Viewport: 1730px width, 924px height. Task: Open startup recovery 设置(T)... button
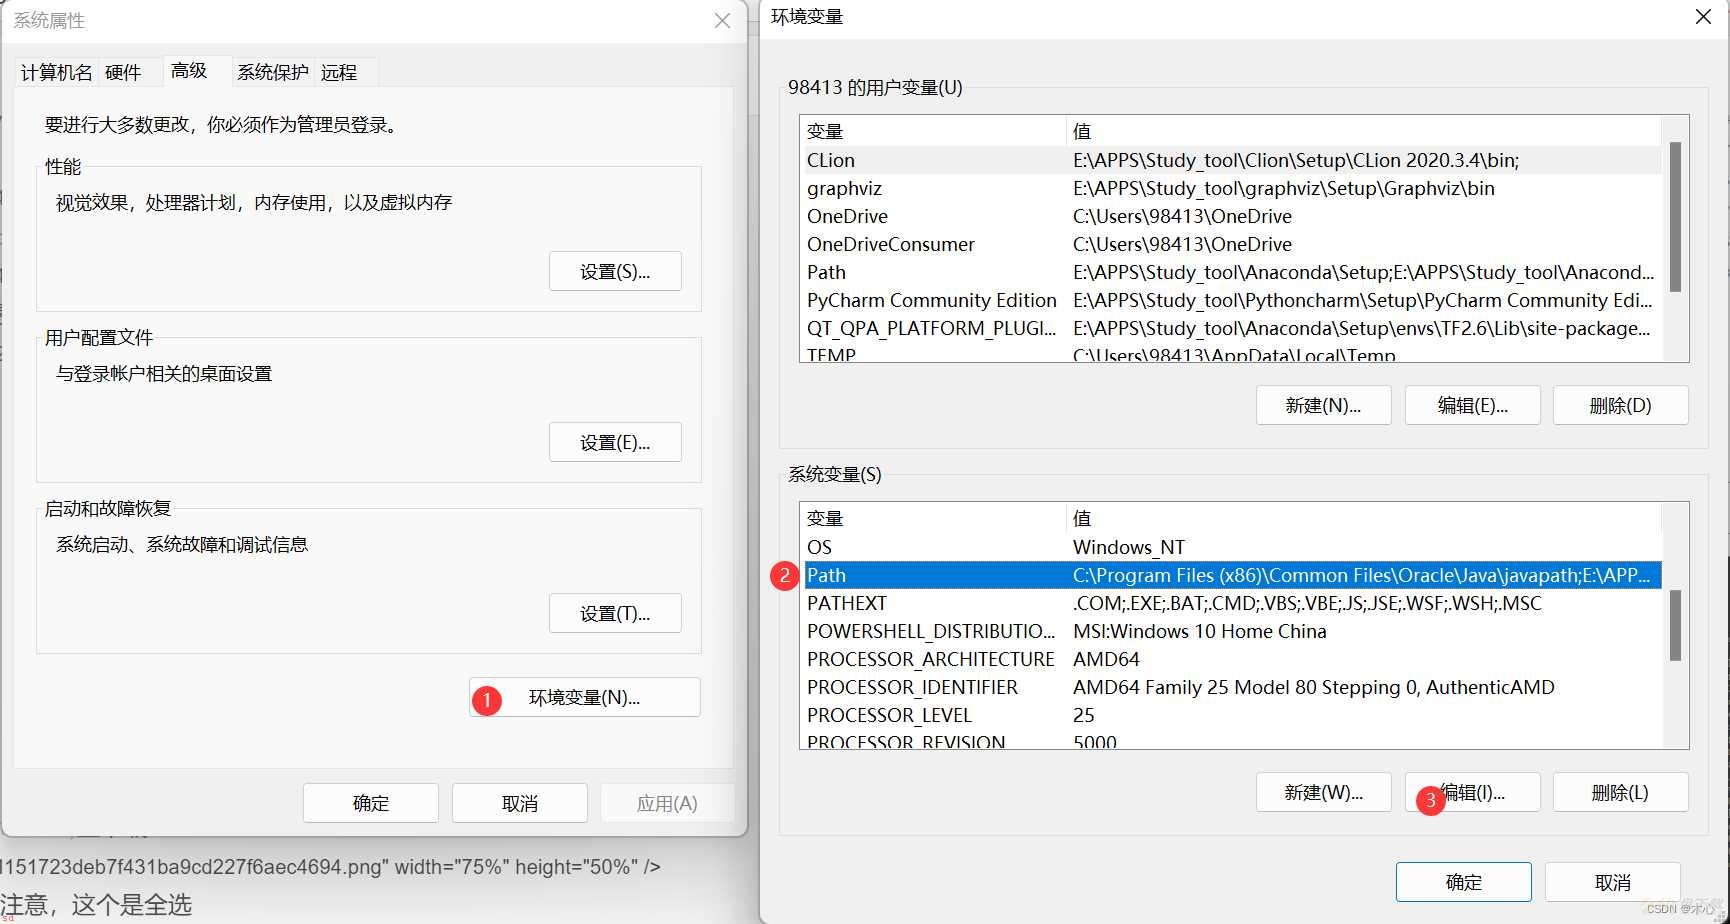(x=615, y=613)
